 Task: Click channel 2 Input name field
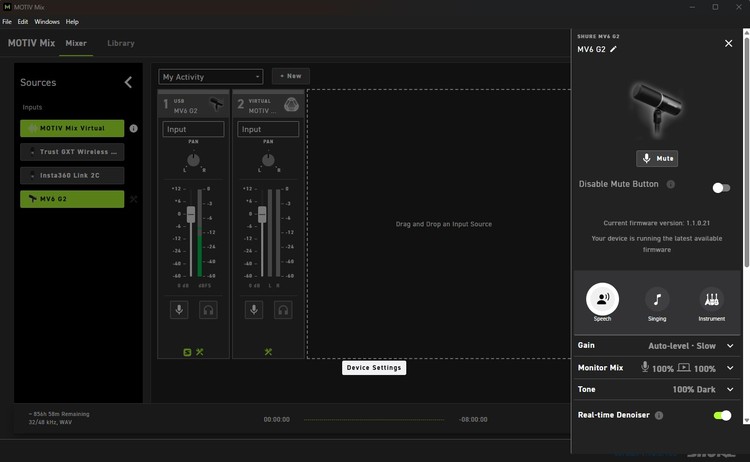tap(268, 129)
